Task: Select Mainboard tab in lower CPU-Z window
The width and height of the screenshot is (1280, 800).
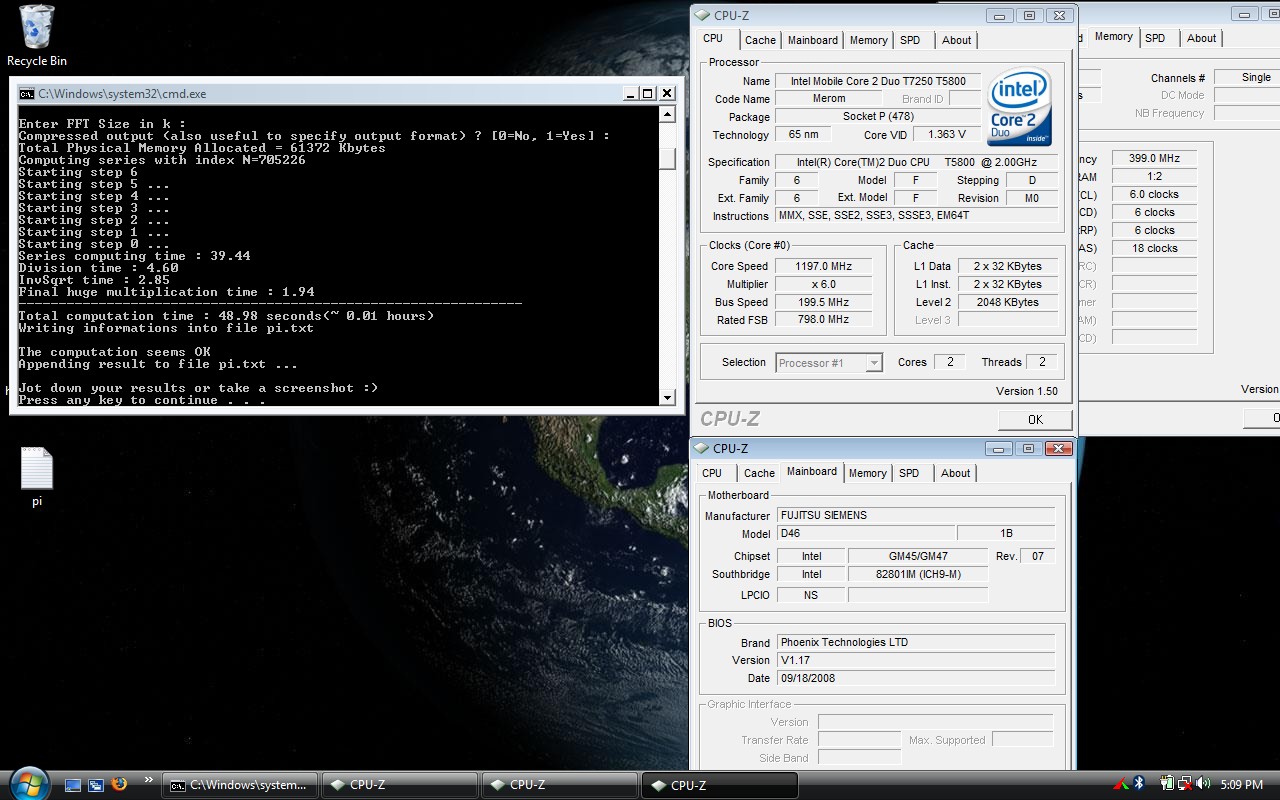Action: [x=812, y=472]
